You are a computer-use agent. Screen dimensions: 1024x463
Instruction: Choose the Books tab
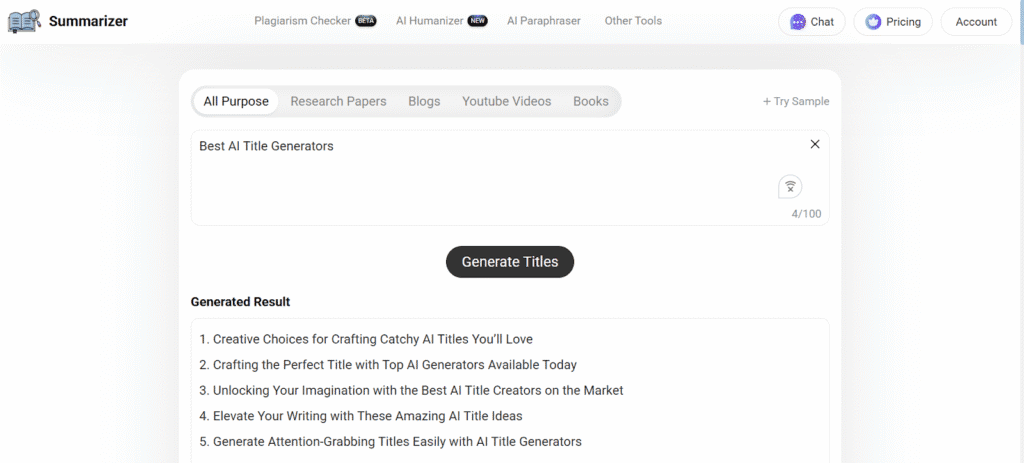(x=591, y=101)
